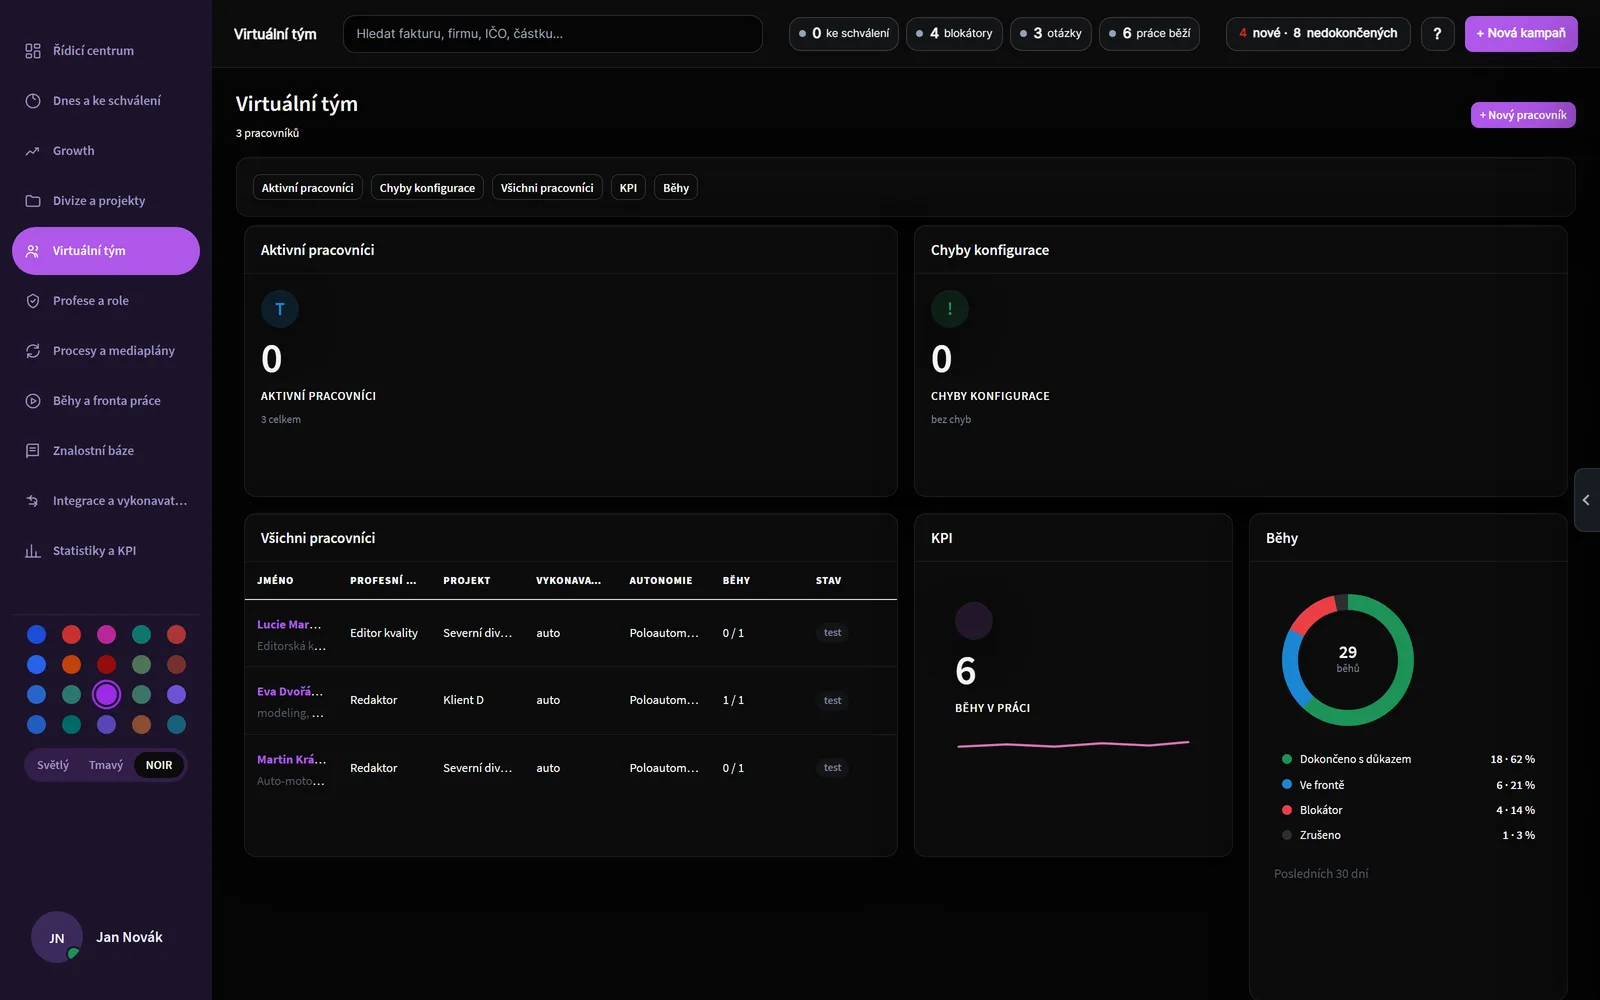Click the T avatar in Aktivní pracovníci card

[280, 309]
